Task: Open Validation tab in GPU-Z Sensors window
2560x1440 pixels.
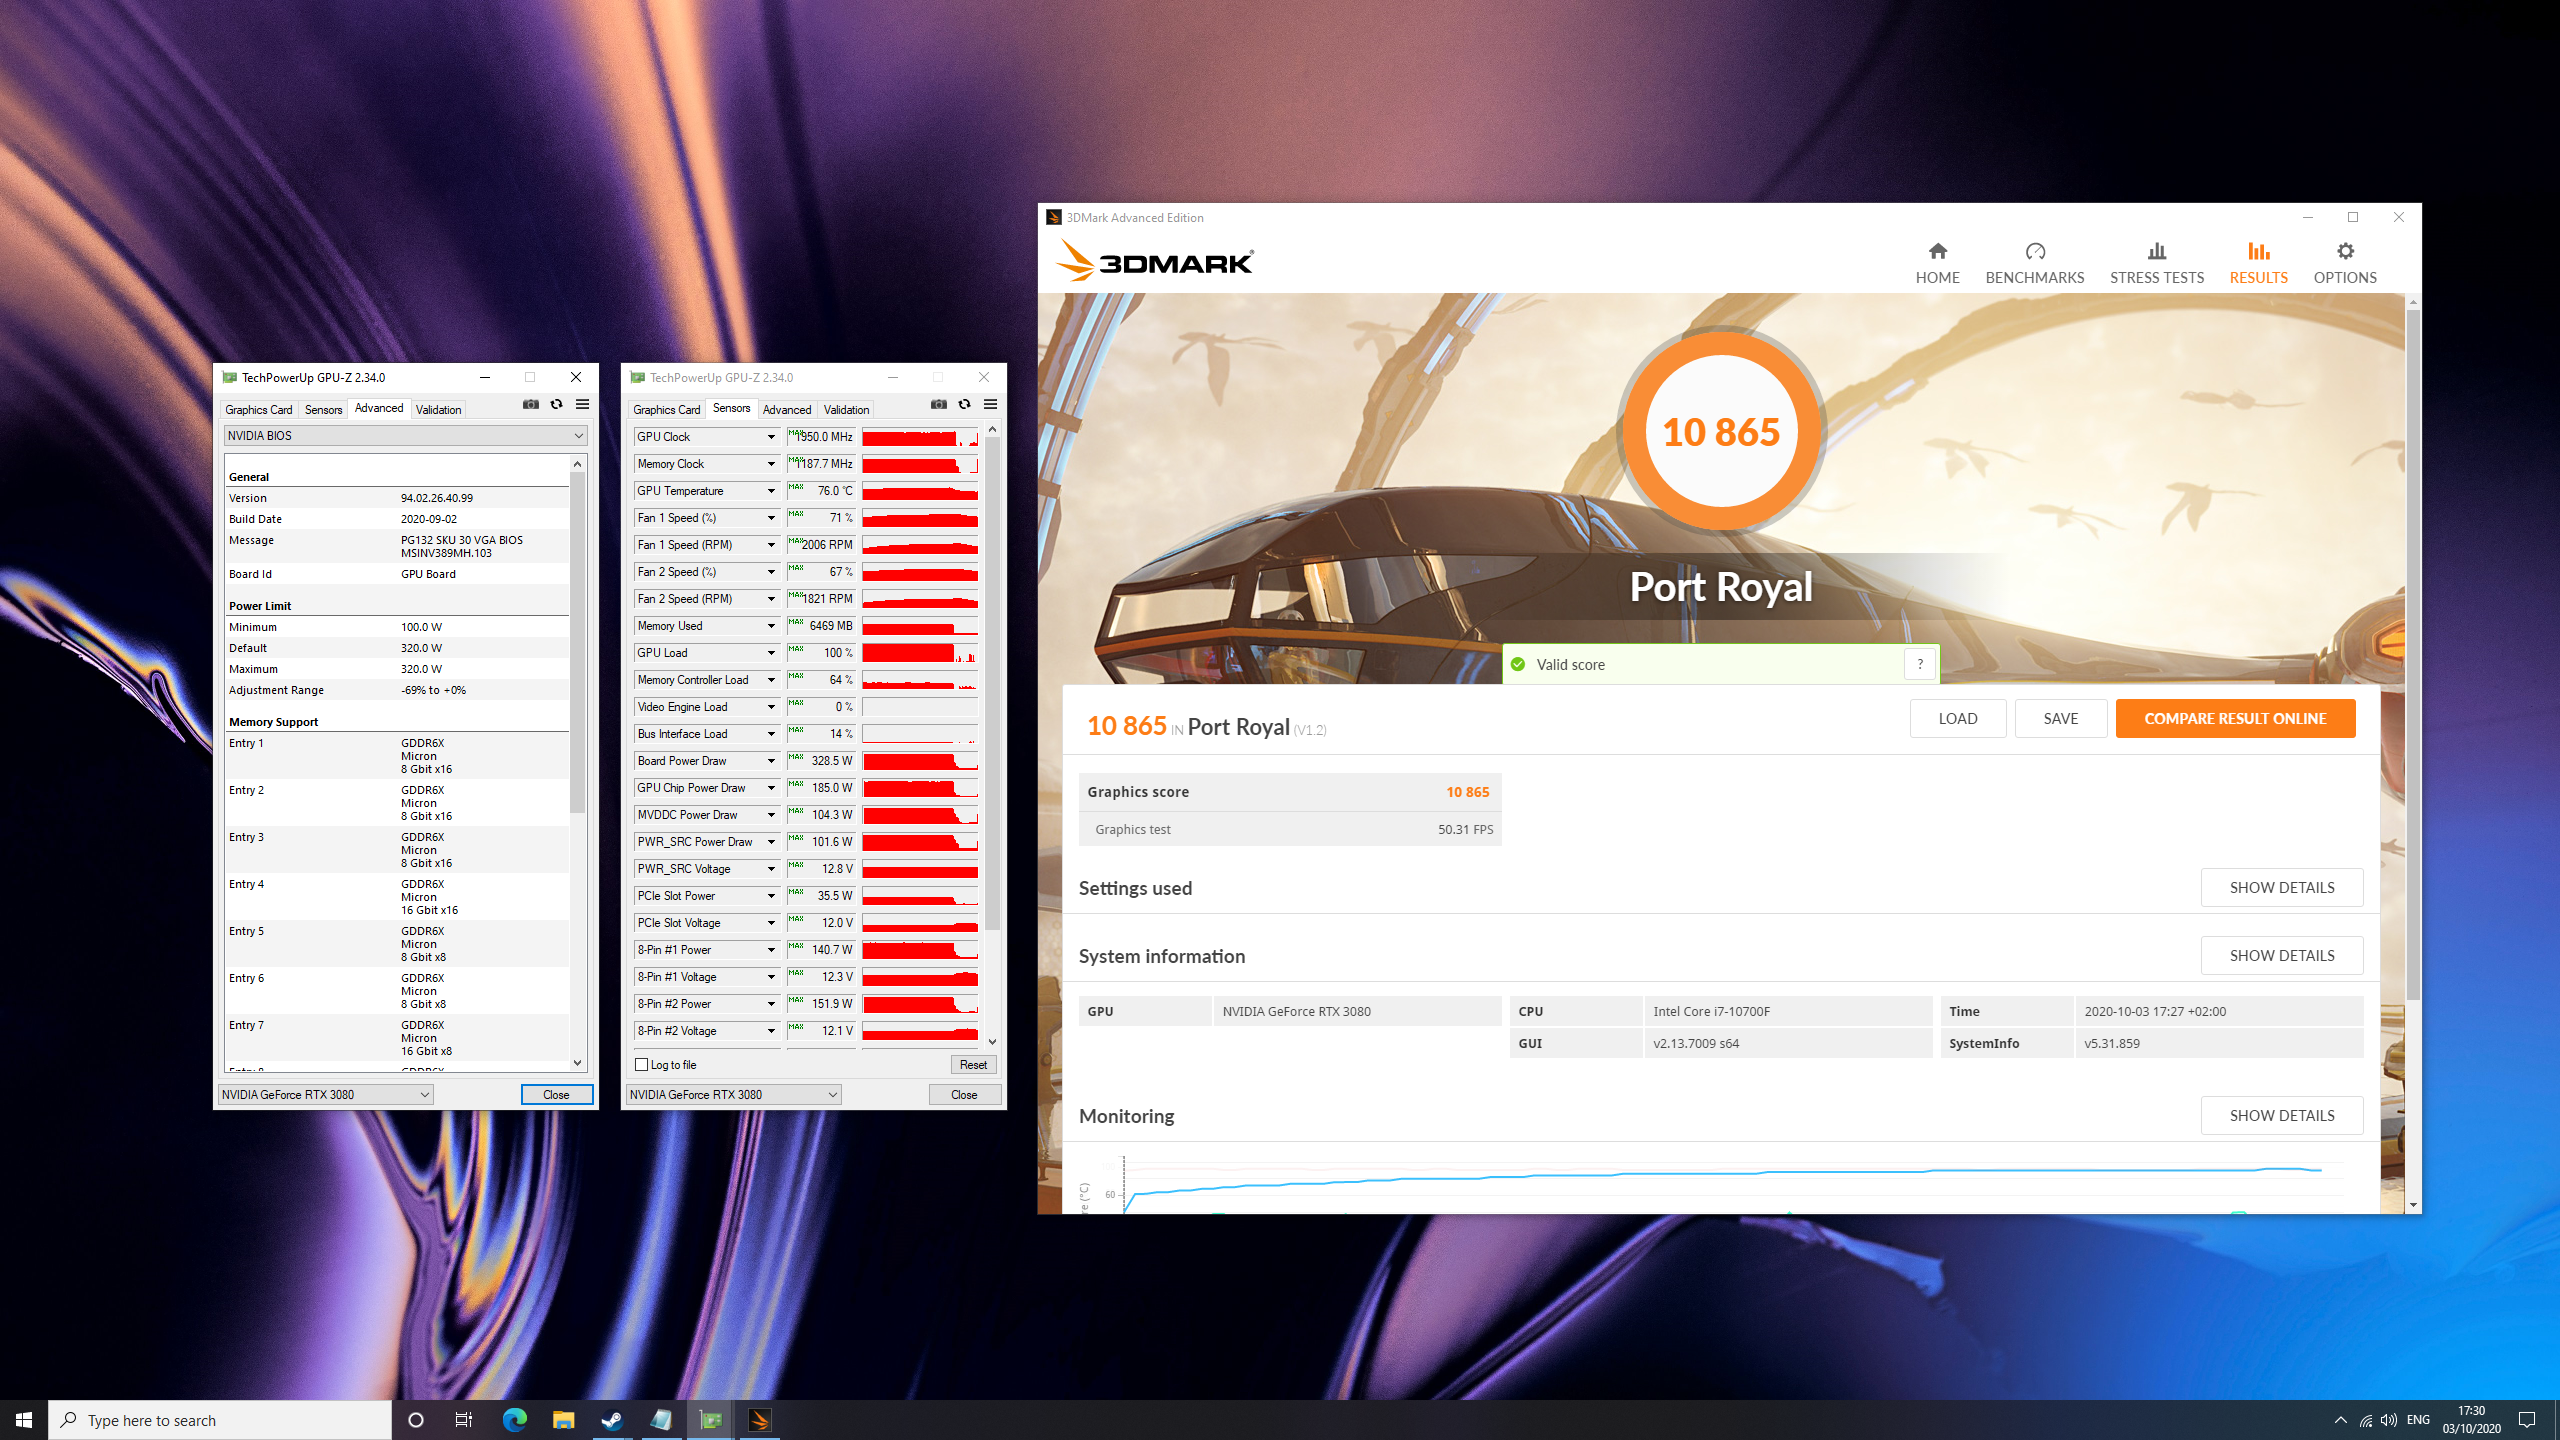Action: [846, 409]
